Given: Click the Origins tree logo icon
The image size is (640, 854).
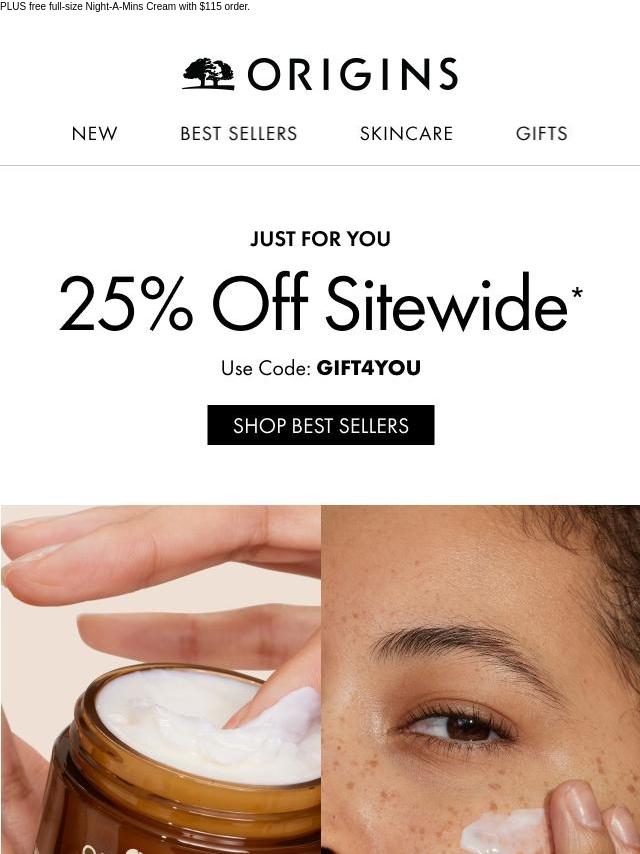Looking at the screenshot, I should coord(209,74).
